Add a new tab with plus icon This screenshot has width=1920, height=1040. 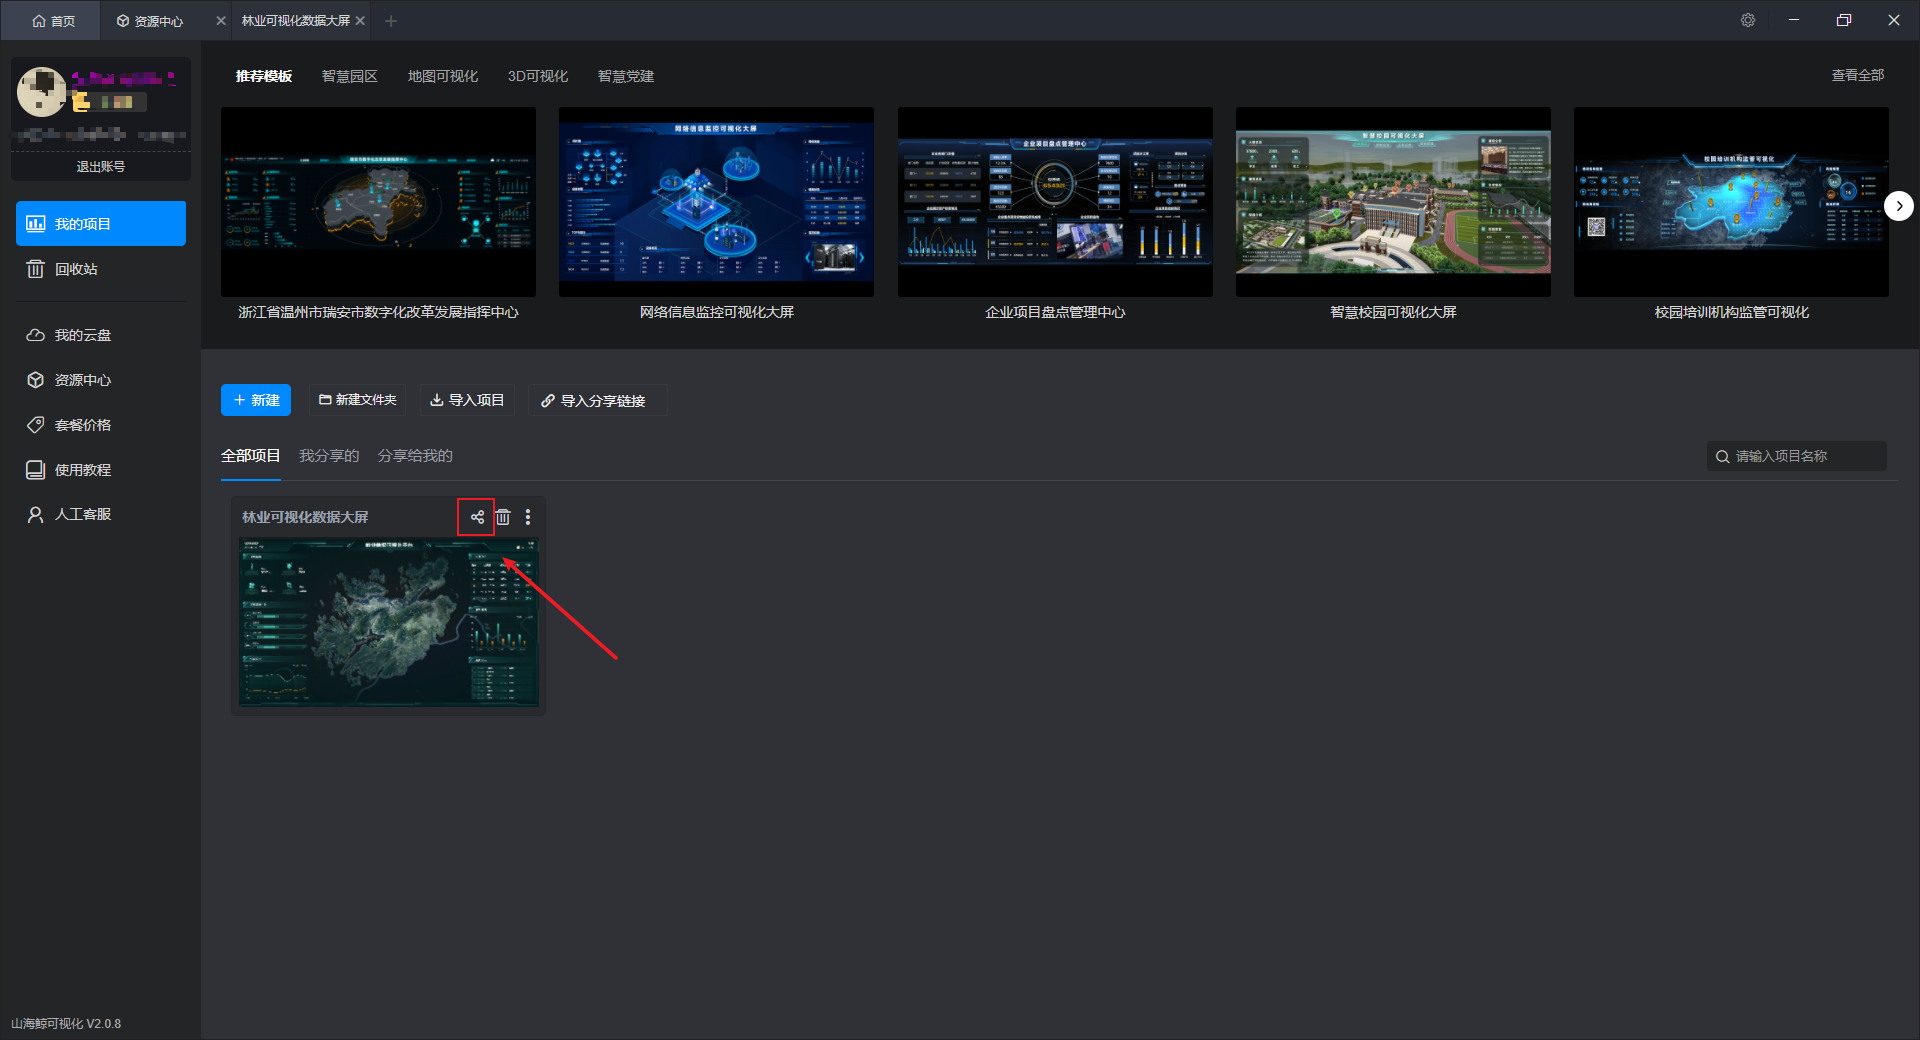pyautogui.click(x=391, y=21)
